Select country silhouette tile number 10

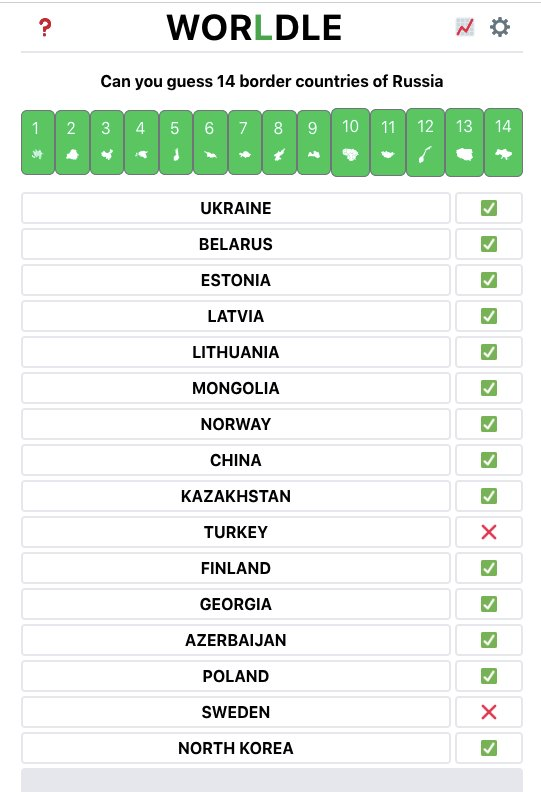pyautogui.click(x=350, y=142)
